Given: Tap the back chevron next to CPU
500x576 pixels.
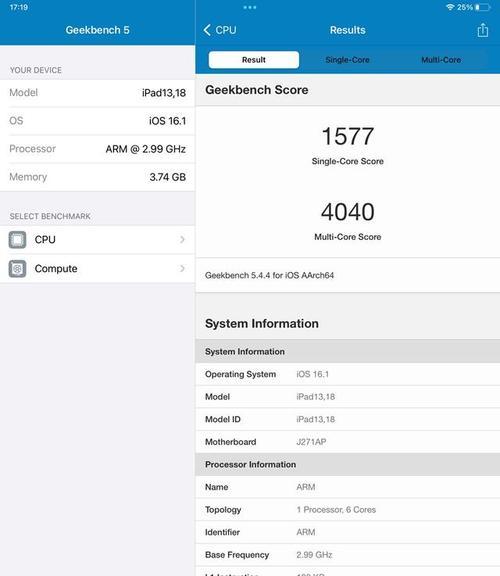Looking at the screenshot, I should (207, 30).
